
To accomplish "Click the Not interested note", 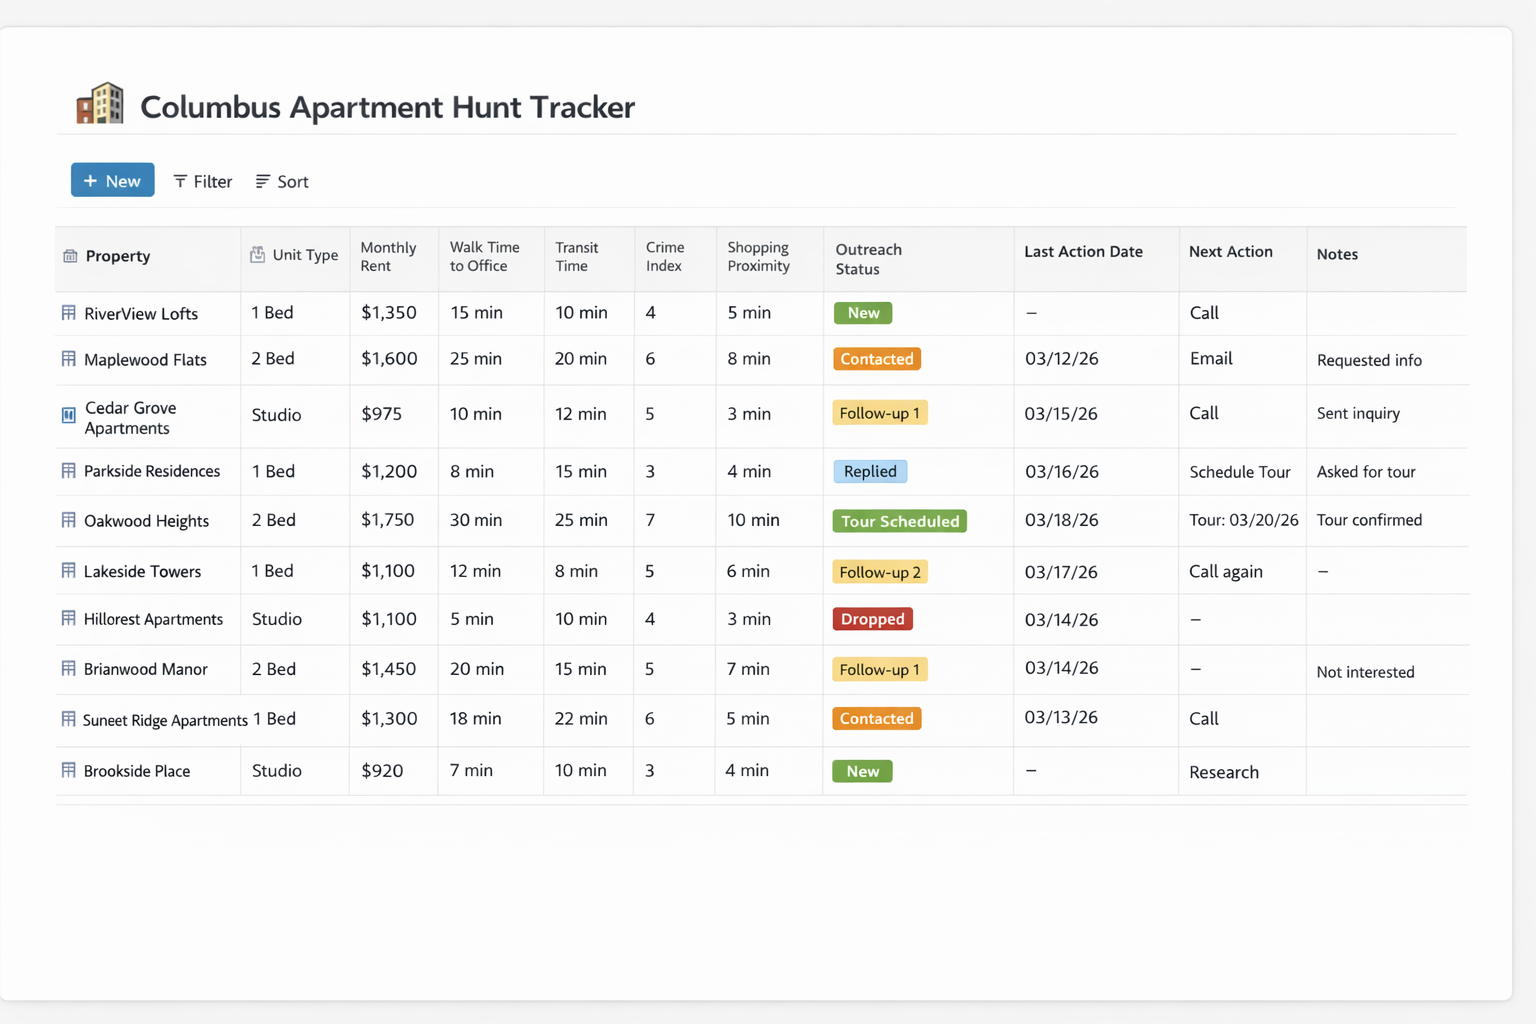I will coord(1365,672).
